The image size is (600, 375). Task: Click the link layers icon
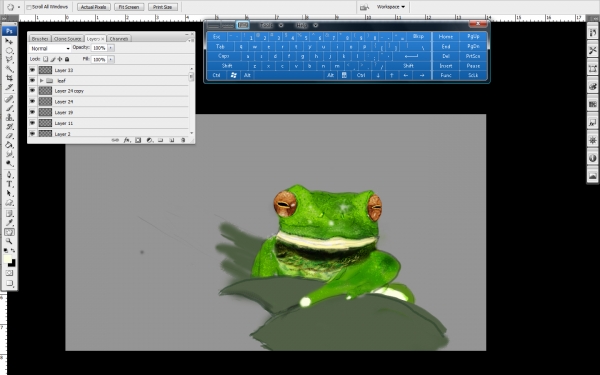[115, 140]
